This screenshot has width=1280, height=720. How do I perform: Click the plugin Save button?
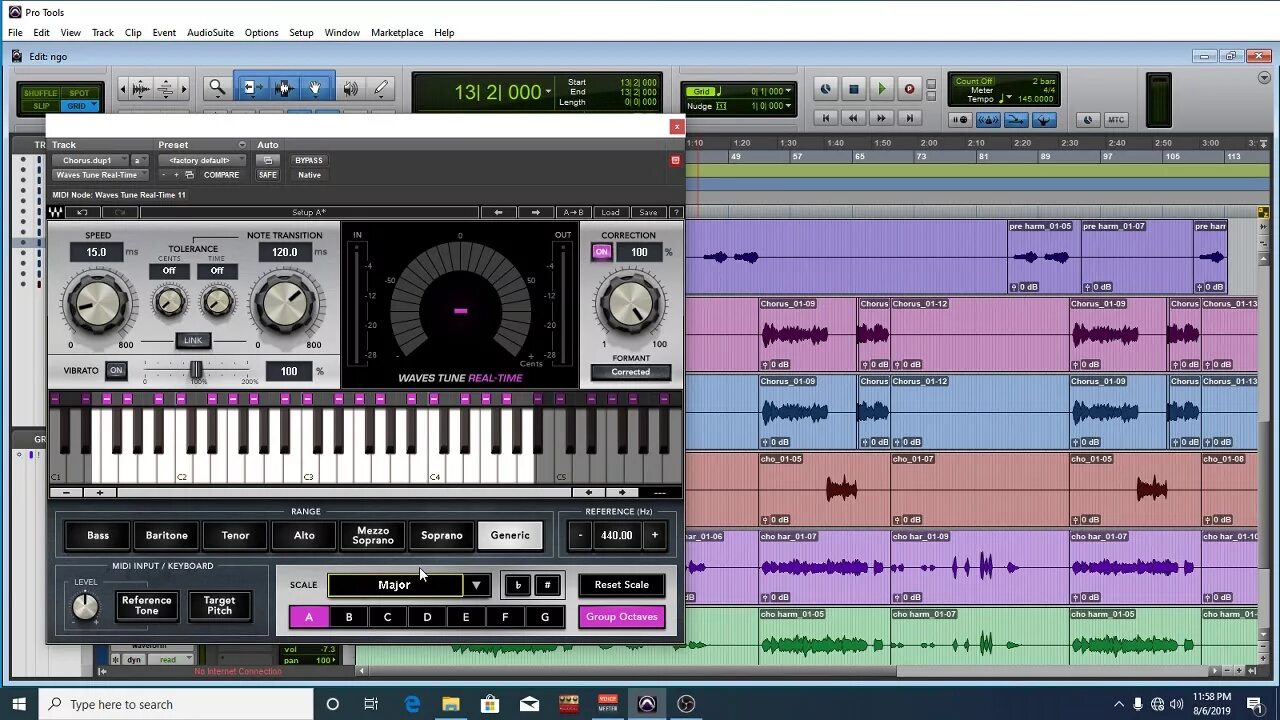[648, 212]
